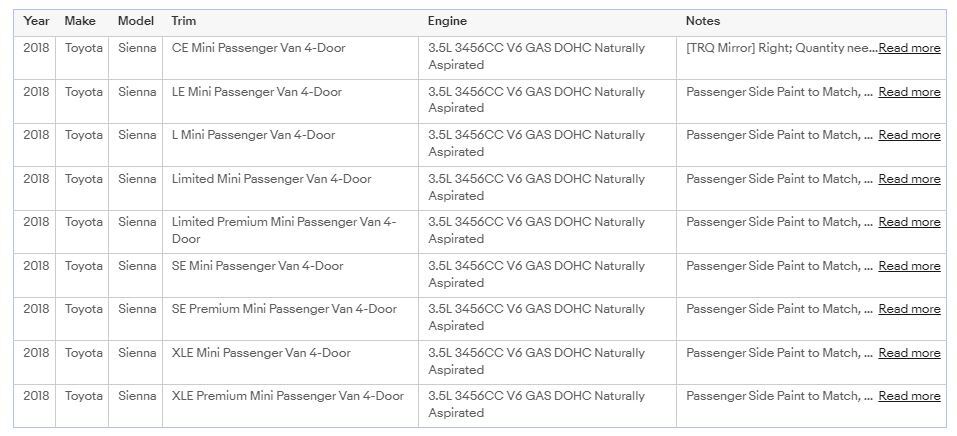Select the Notes column header

coord(703,21)
